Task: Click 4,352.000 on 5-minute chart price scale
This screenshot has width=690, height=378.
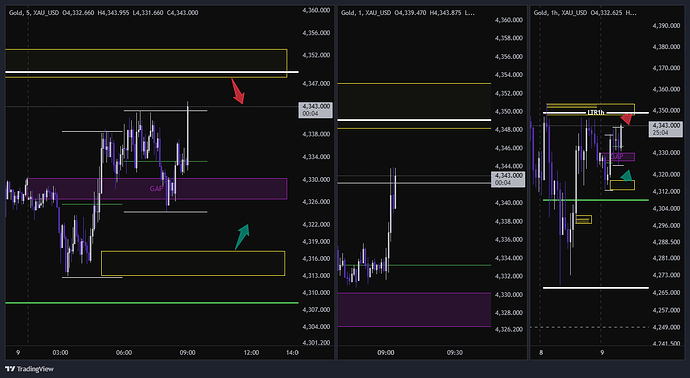Action: [316, 55]
